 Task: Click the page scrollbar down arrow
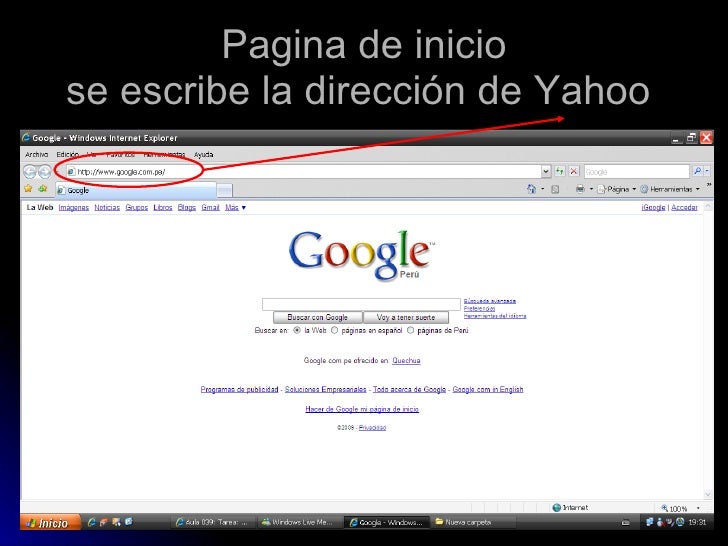[708, 494]
